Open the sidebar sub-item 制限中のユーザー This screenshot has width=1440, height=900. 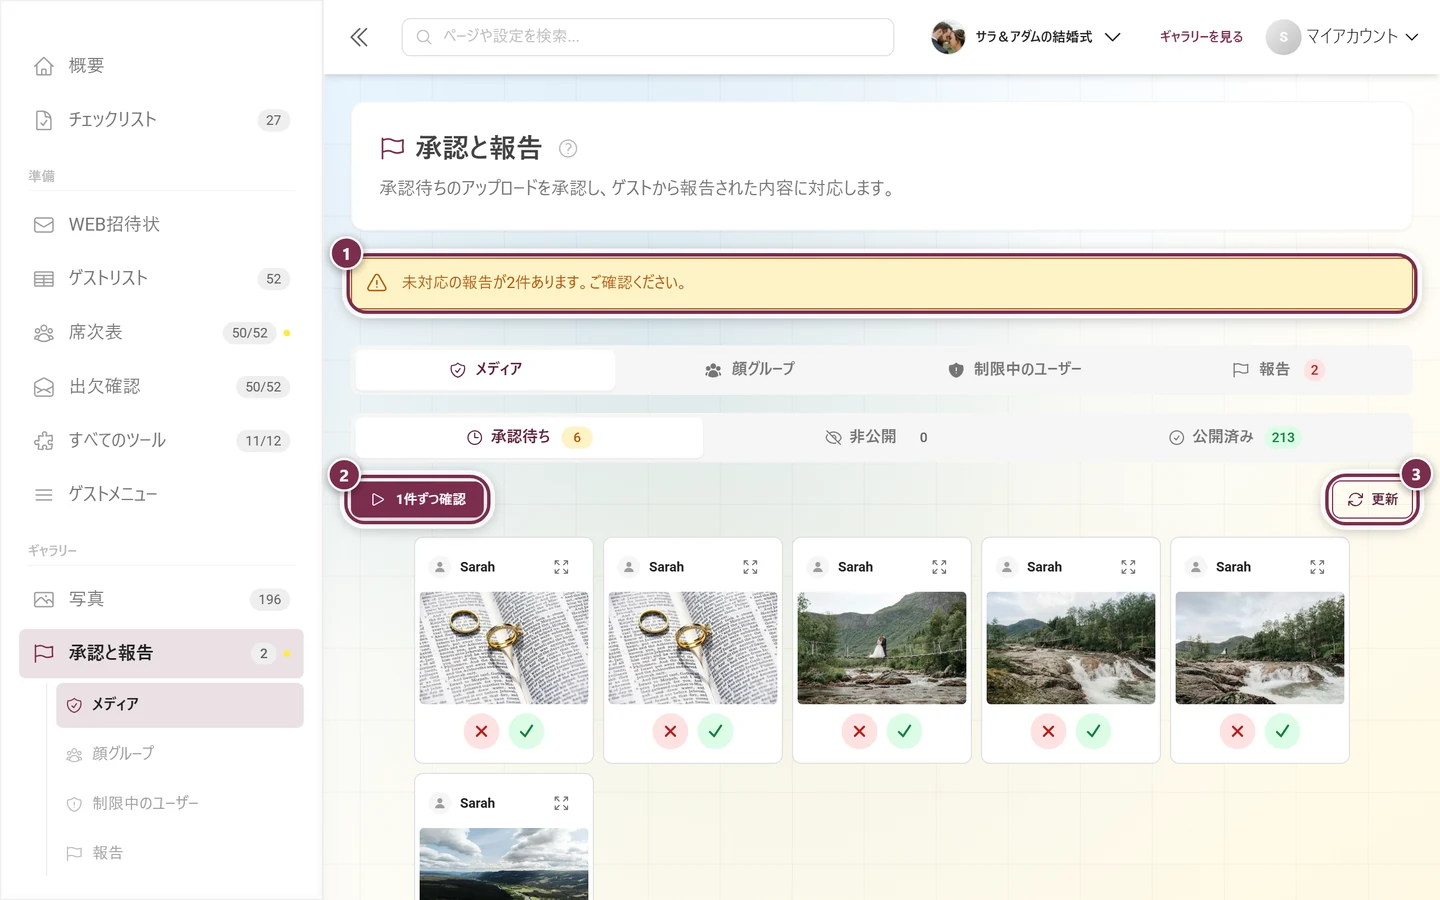tap(180, 804)
